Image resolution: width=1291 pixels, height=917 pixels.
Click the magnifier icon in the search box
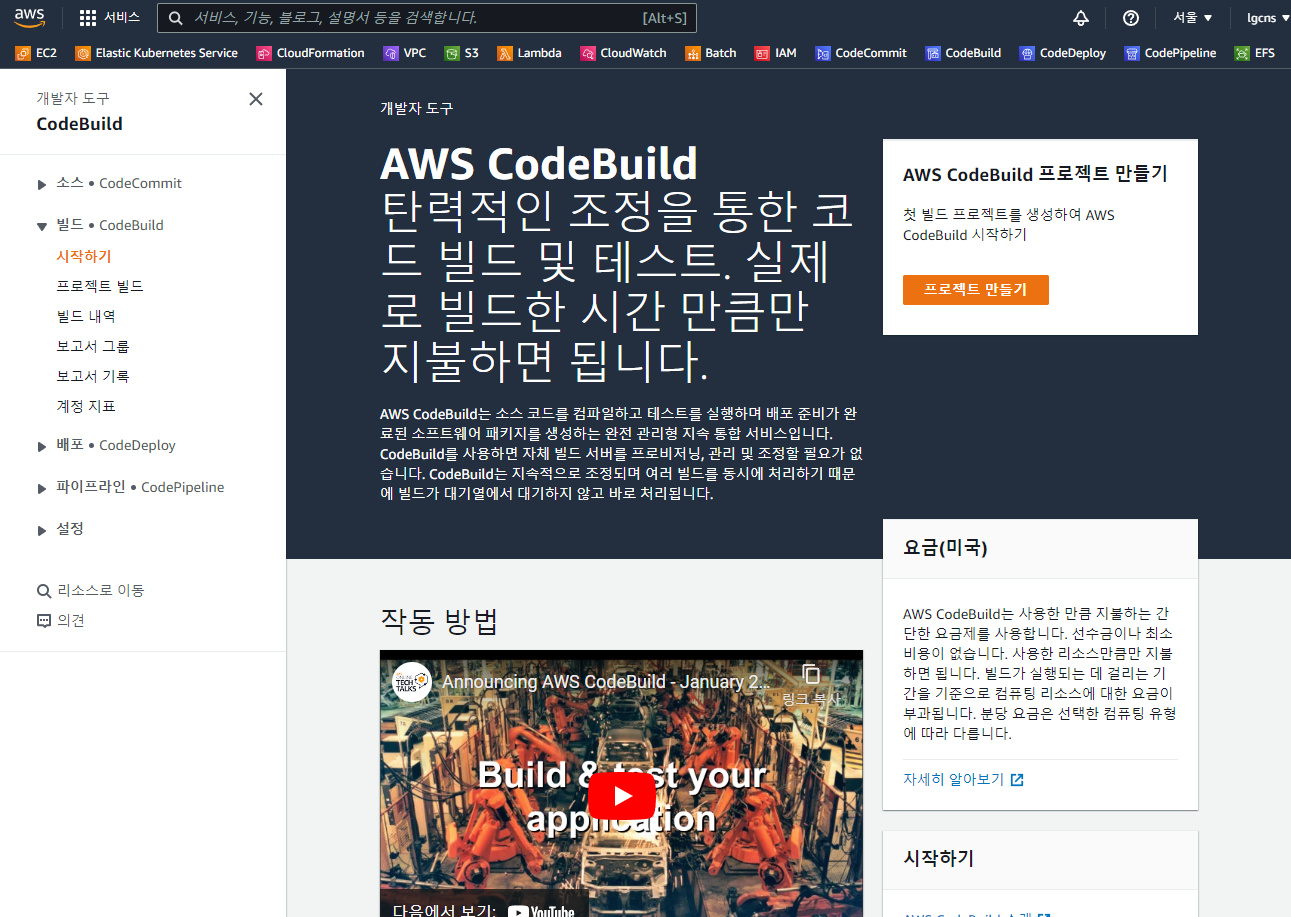(x=176, y=18)
